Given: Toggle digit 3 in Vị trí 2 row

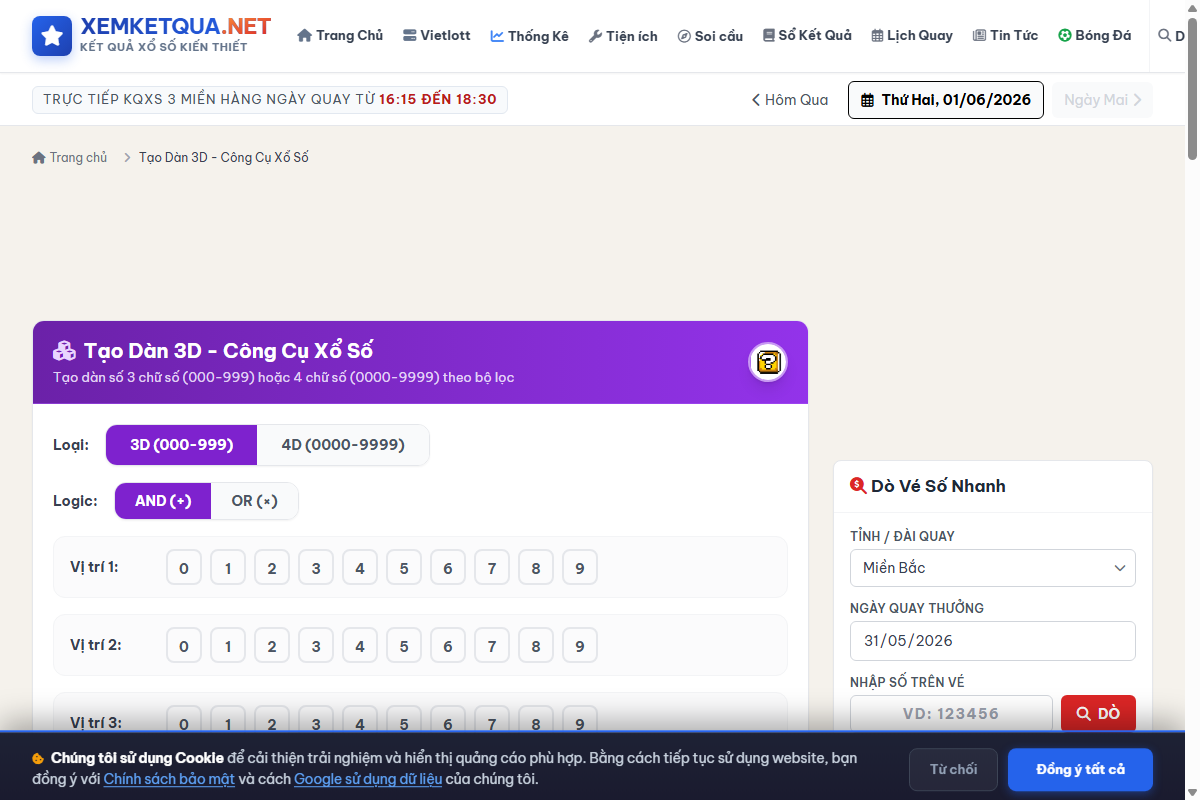Looking at the screenshot, I should coord(316,646).
